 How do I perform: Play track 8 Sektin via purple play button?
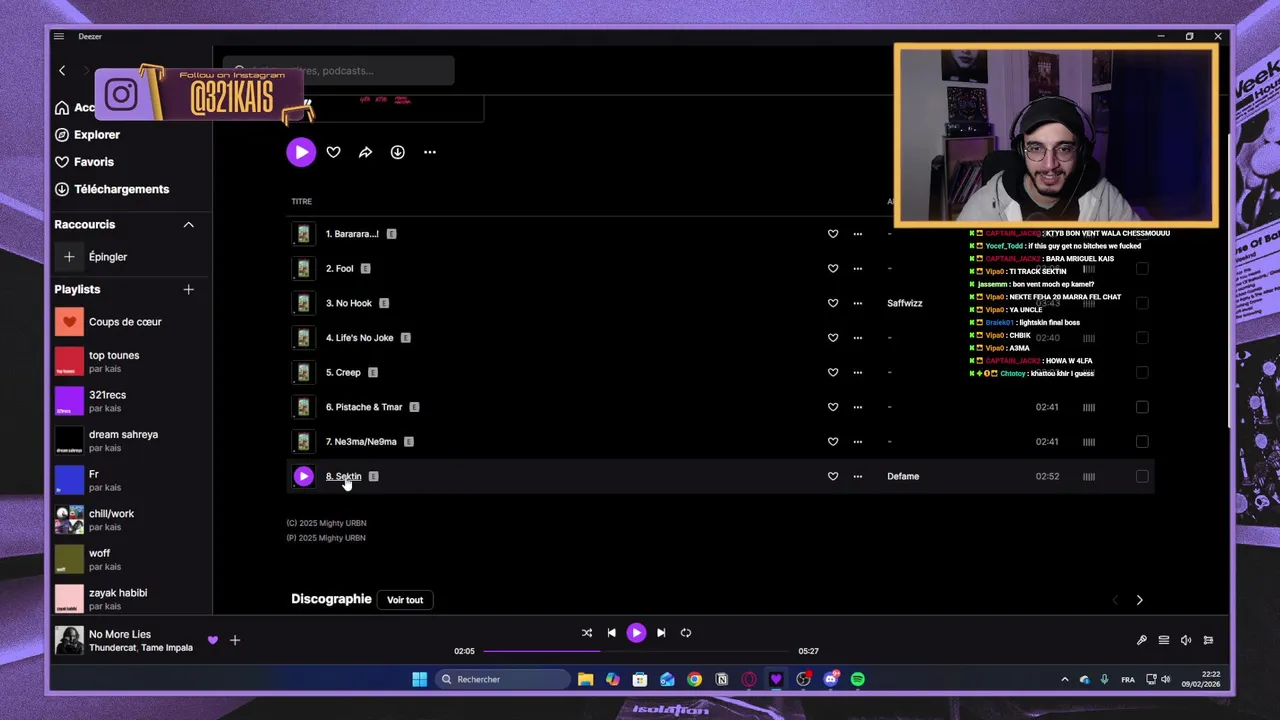pos(303,476)
